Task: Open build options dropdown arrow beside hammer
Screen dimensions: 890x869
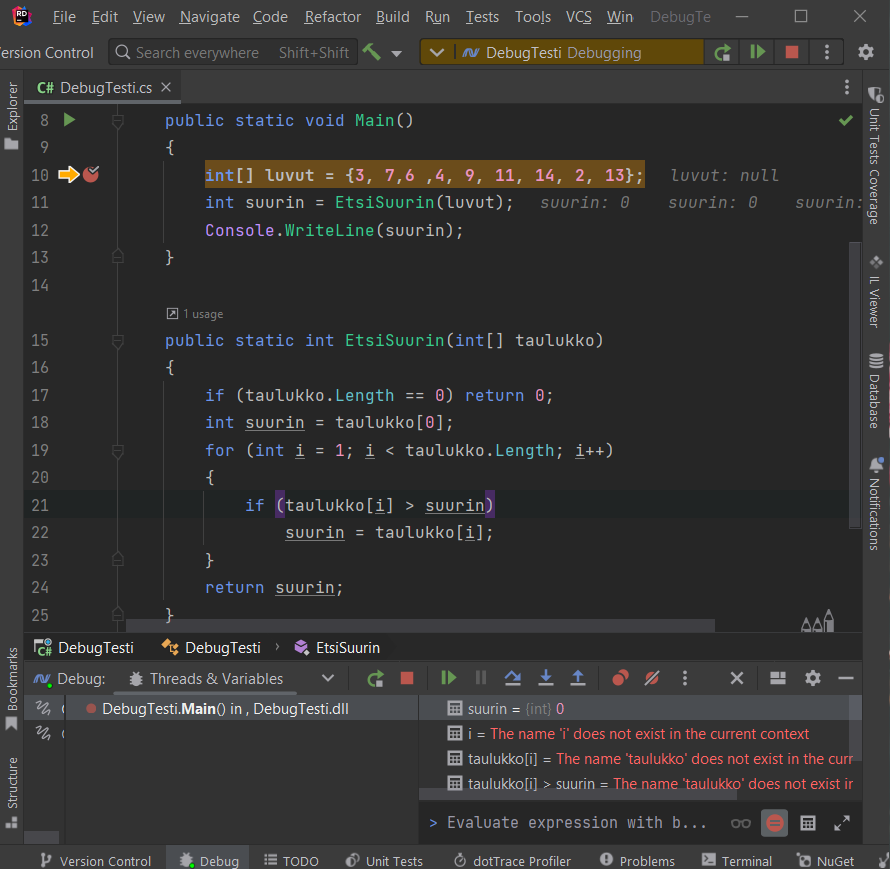Action: point(397,53)
